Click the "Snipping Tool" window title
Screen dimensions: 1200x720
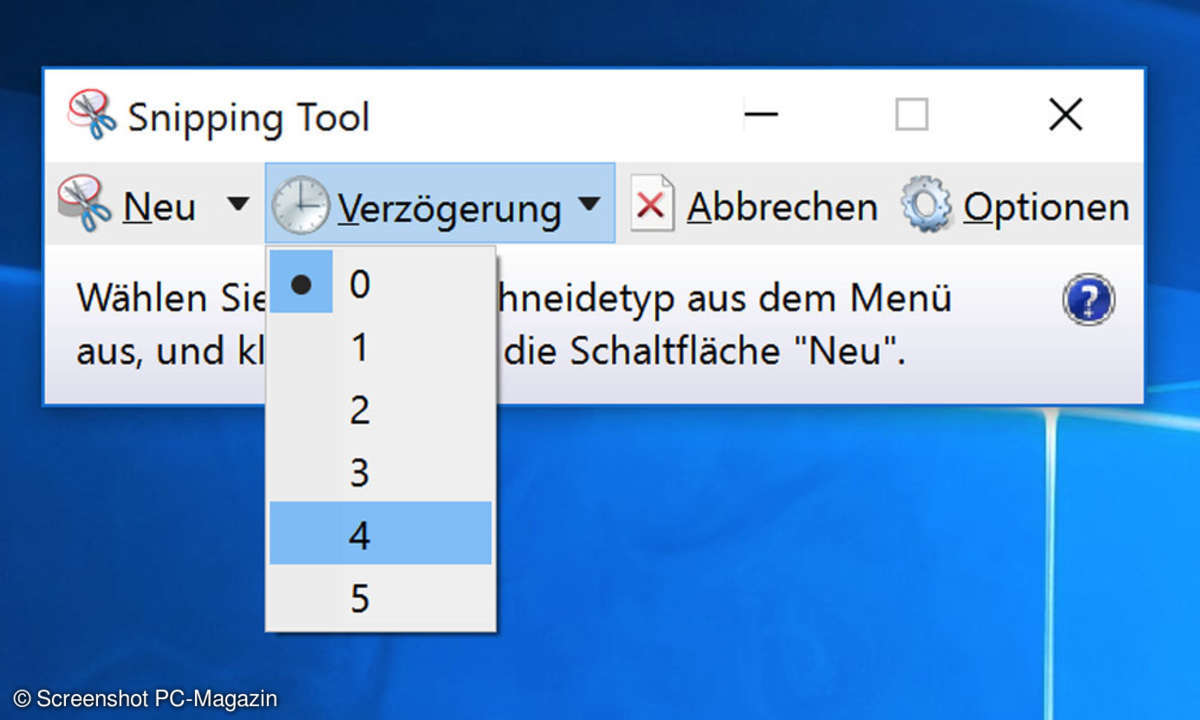249,118
